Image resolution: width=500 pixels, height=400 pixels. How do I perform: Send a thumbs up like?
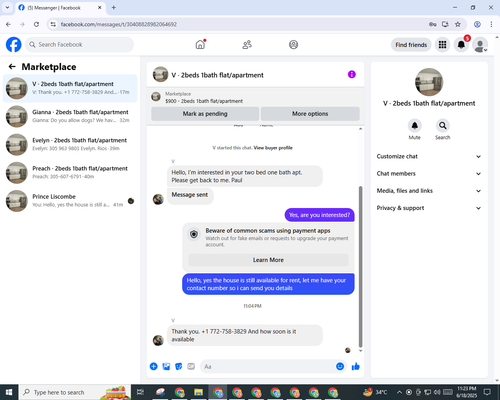click(356, 366)
